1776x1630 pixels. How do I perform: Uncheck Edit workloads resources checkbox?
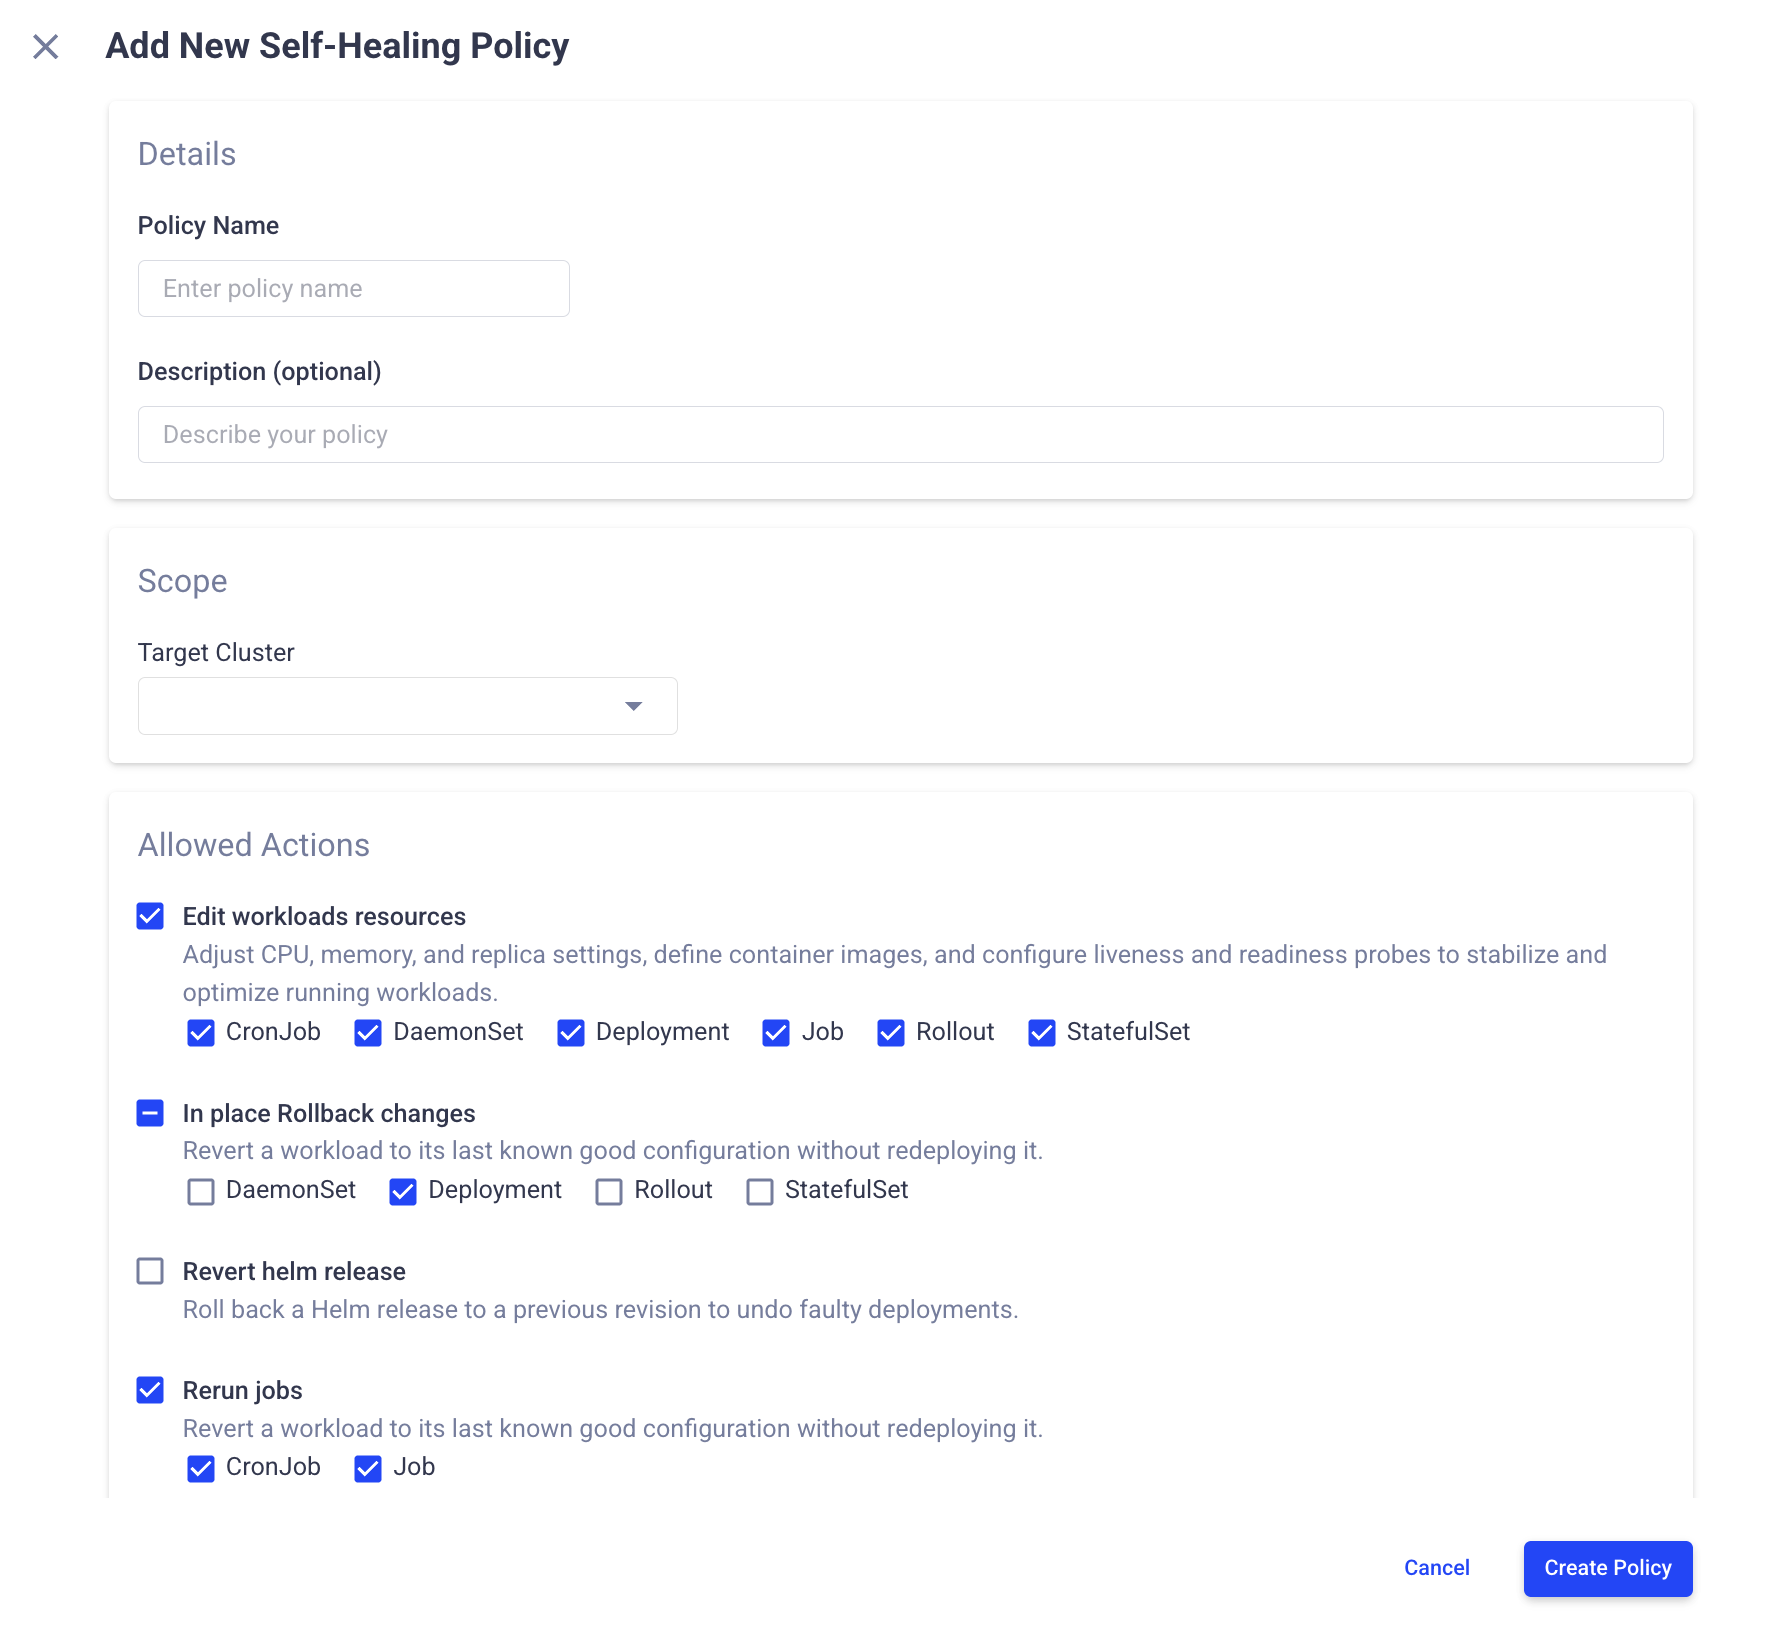coord(150,916)
